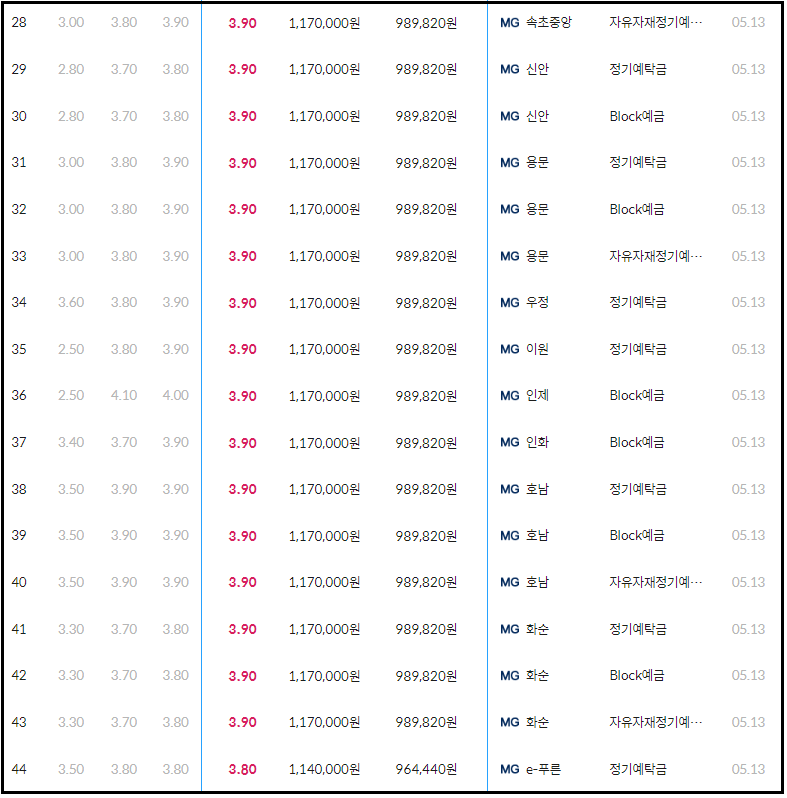Click 정기예탁금 product in e-푸른 row
This screenshot has width=787, height=798.
pos(638,769)
